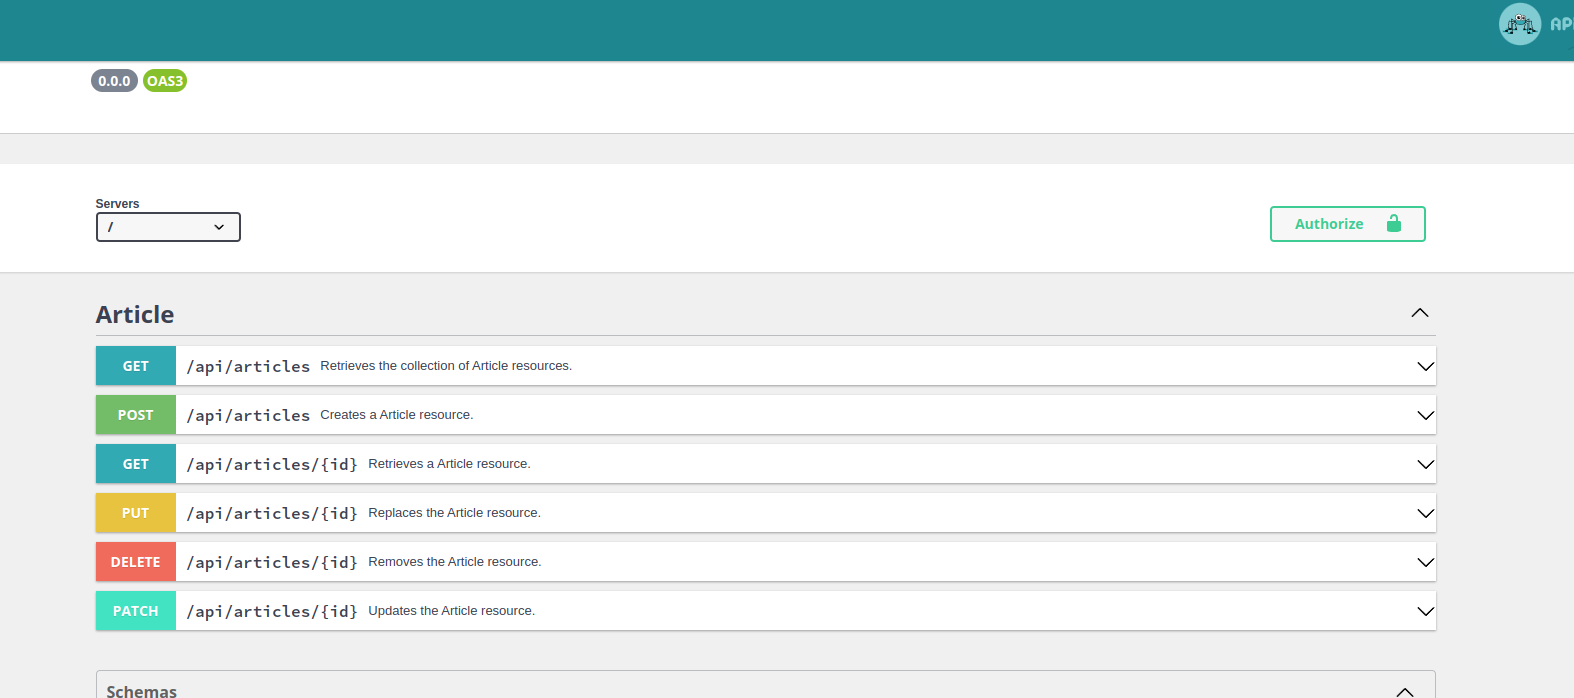Image resolution: width=1574 pixels, height=698 pixels.
Task: Click the GET badge for /api/articles collection
Action: coord(136,366)
